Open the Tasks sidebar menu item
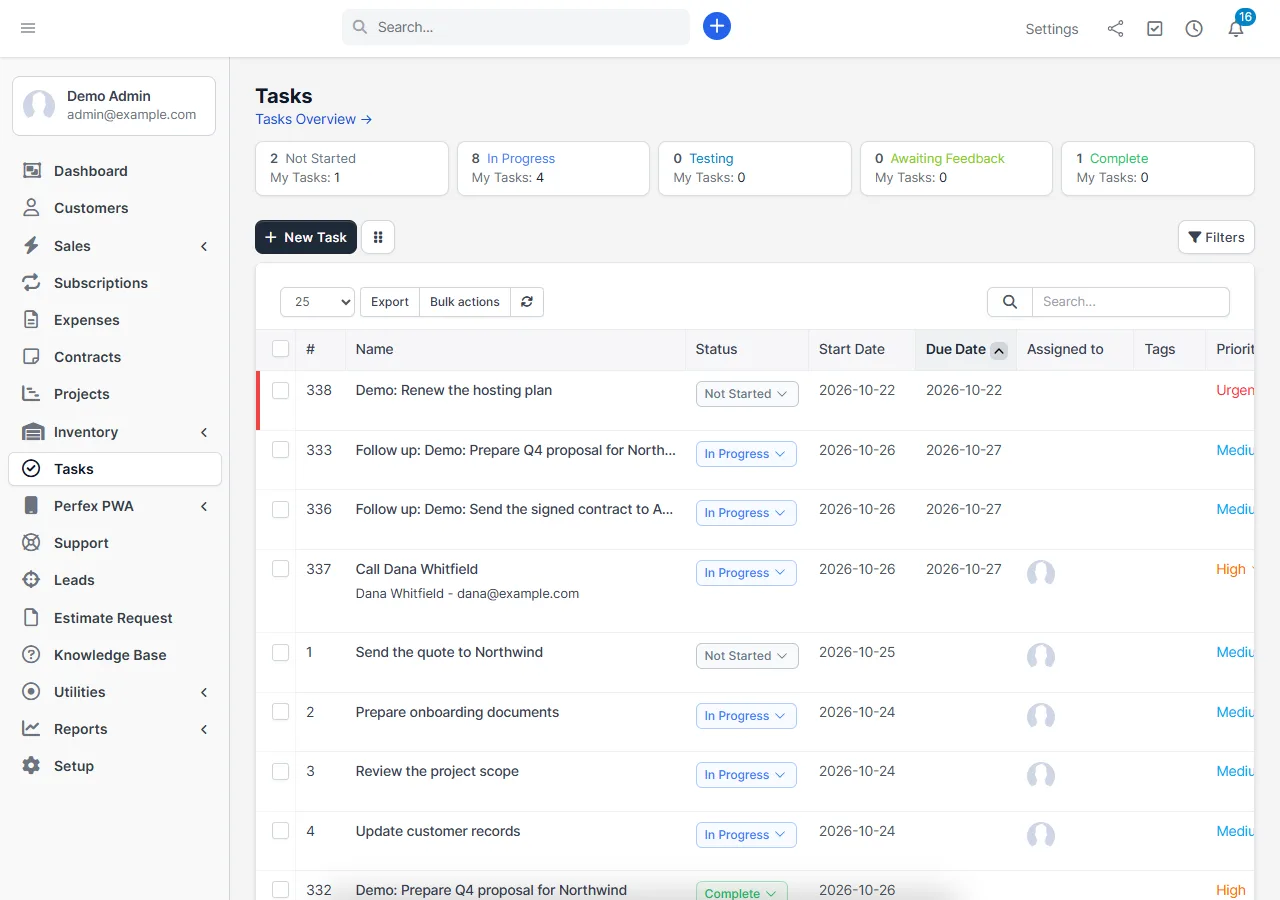1280x900 pixels. [x=115, y=469]
